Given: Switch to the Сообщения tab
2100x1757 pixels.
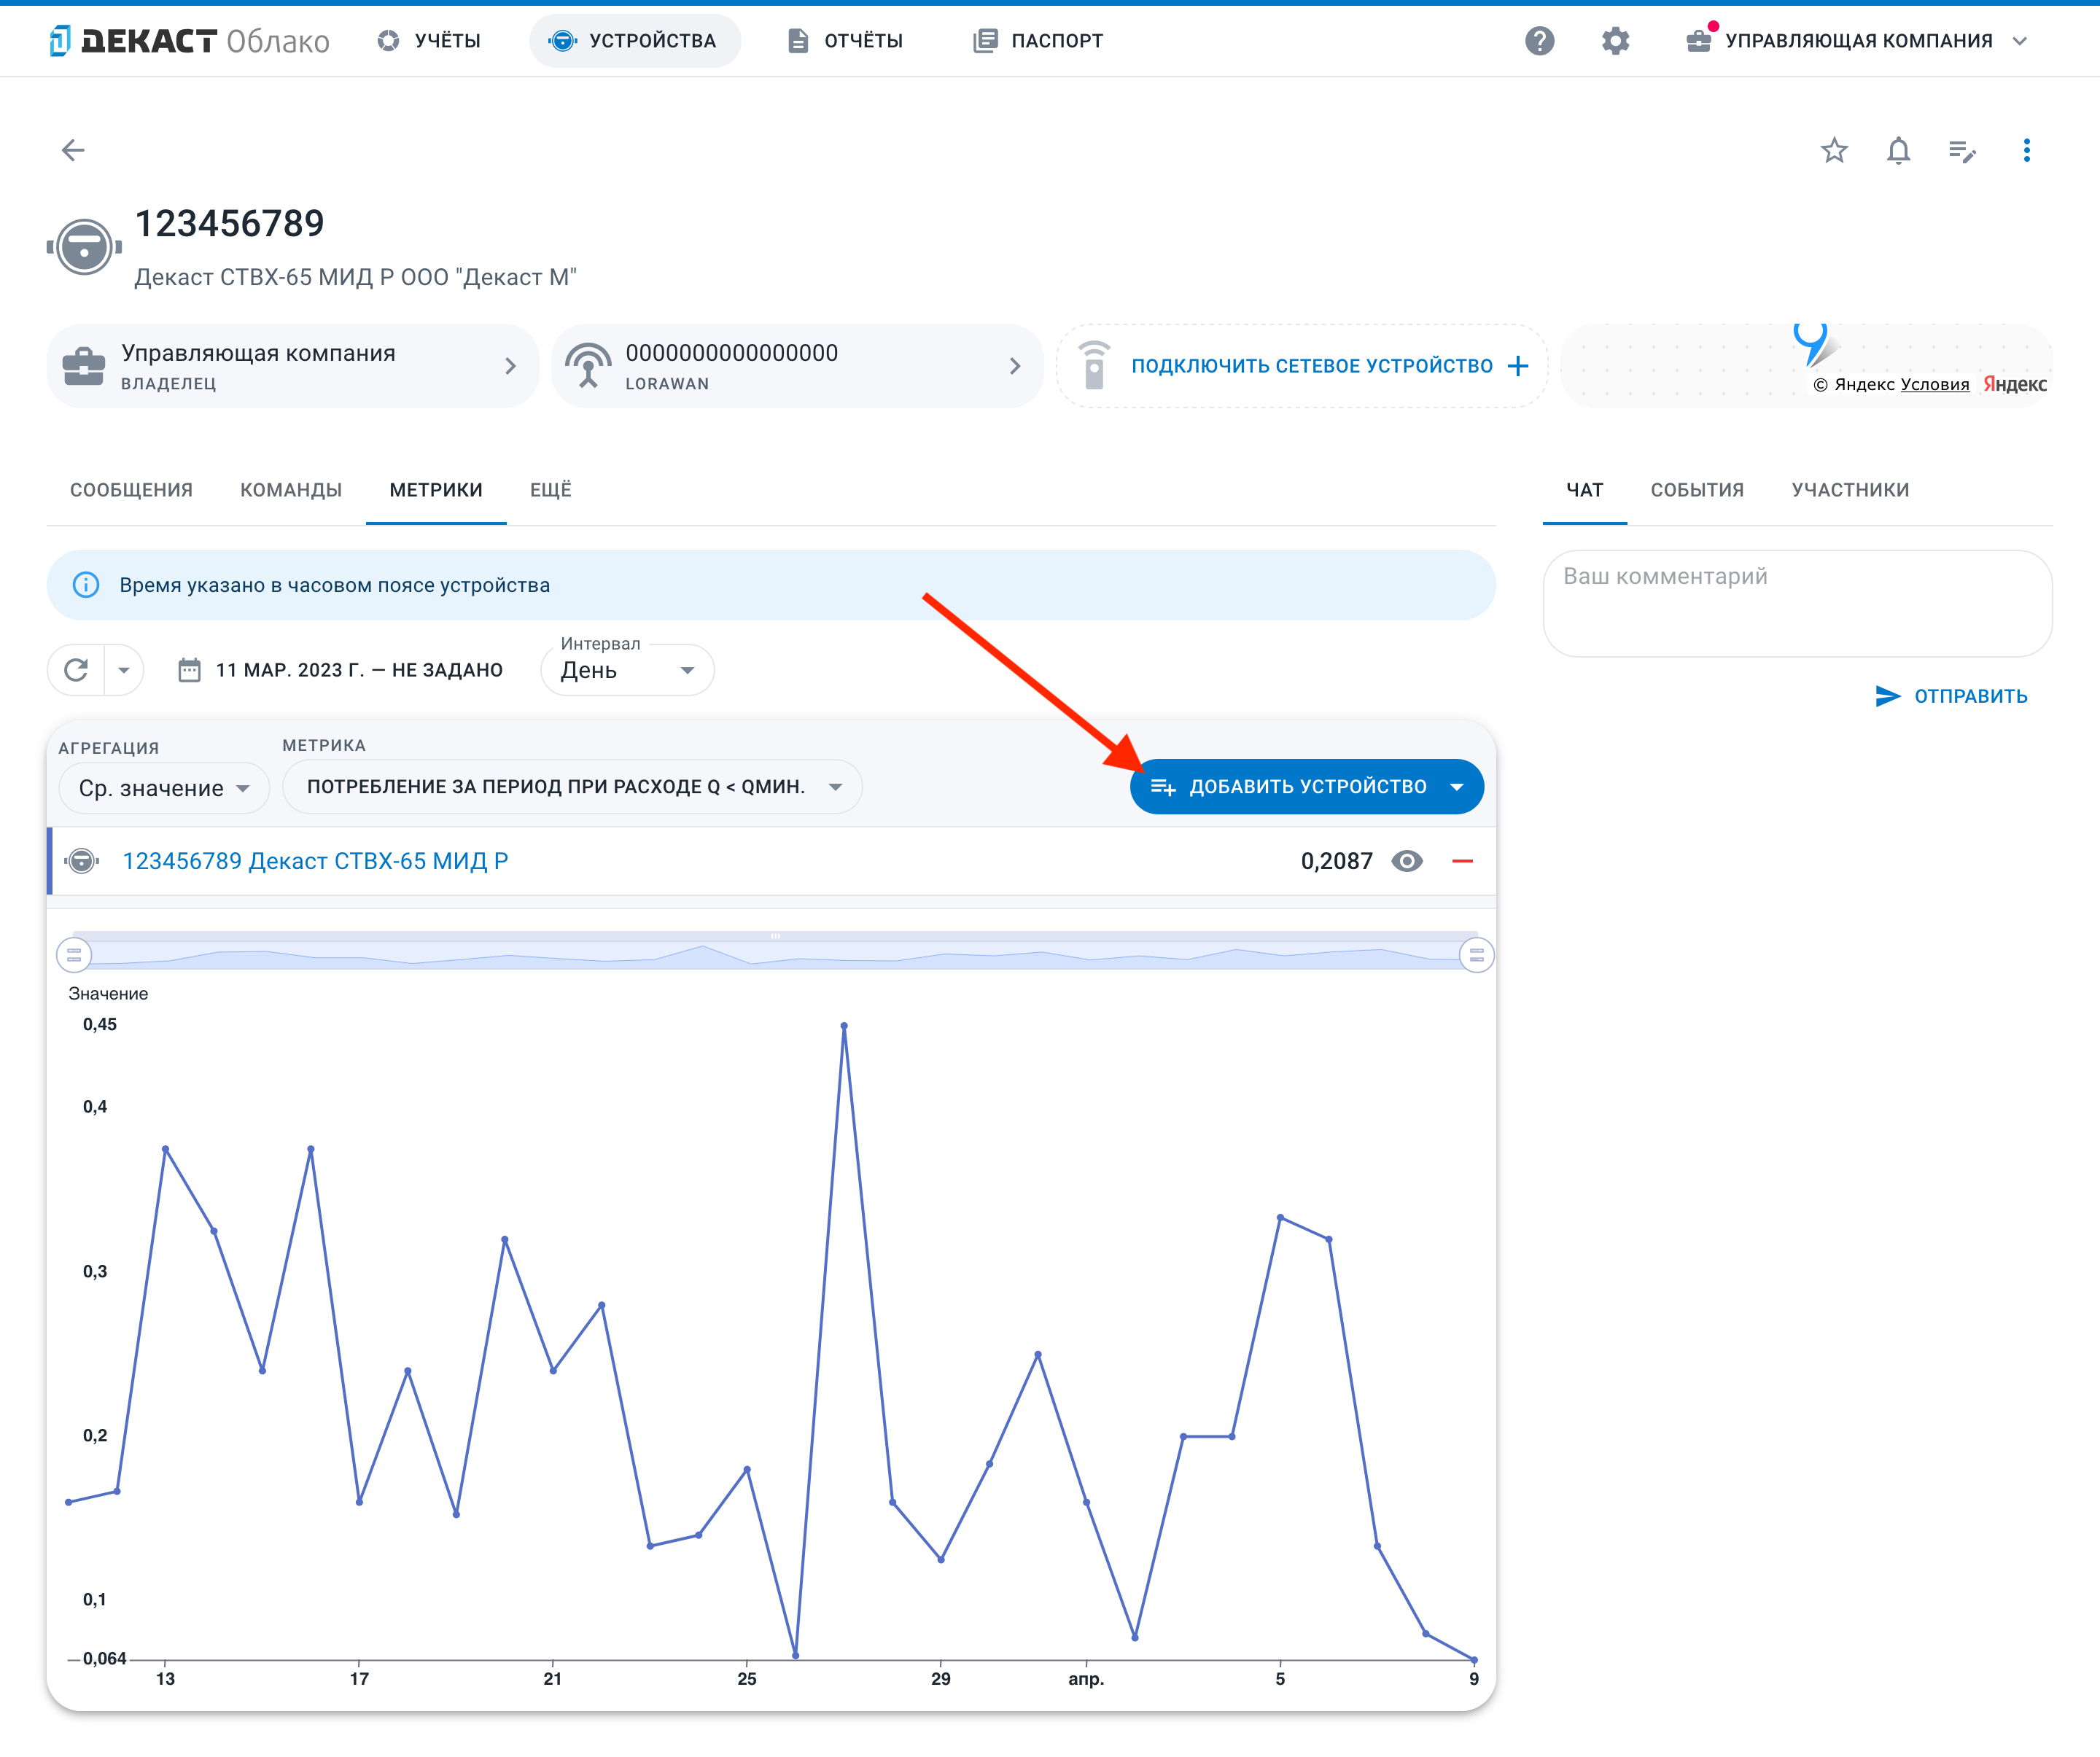Looking at the screenshot, I should (131, 490).
